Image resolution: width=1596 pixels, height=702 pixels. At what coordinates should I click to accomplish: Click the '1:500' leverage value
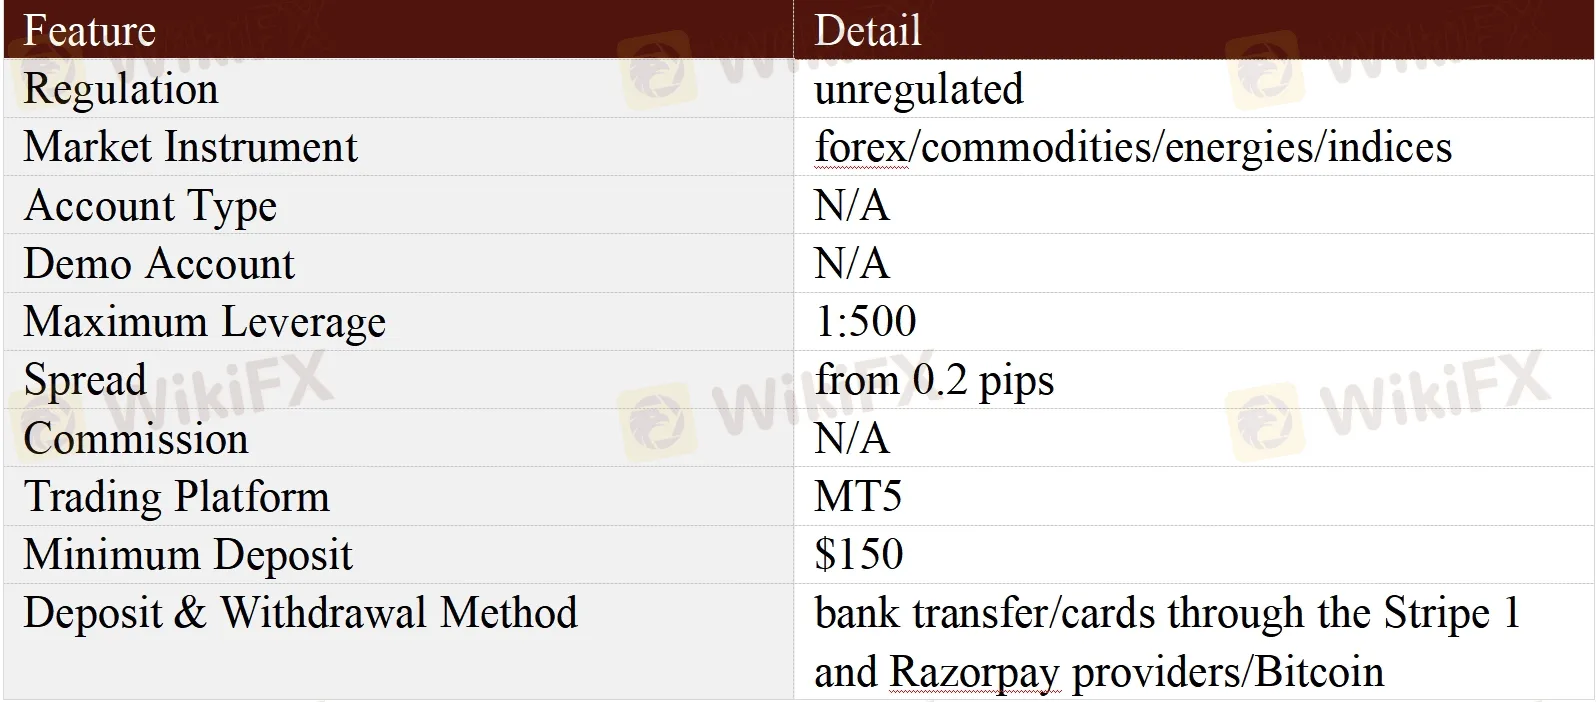tap(865, 322)
